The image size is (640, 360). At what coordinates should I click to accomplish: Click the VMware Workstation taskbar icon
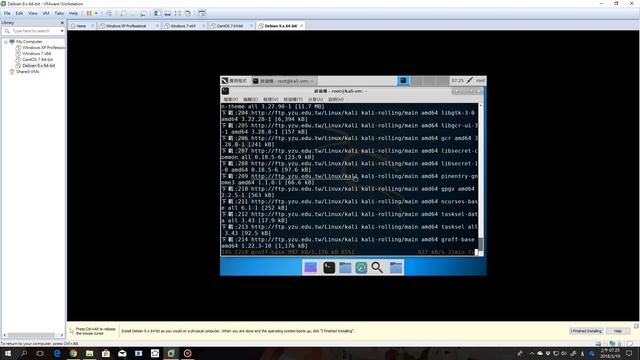pyautogui.click(x=171, y=353)
